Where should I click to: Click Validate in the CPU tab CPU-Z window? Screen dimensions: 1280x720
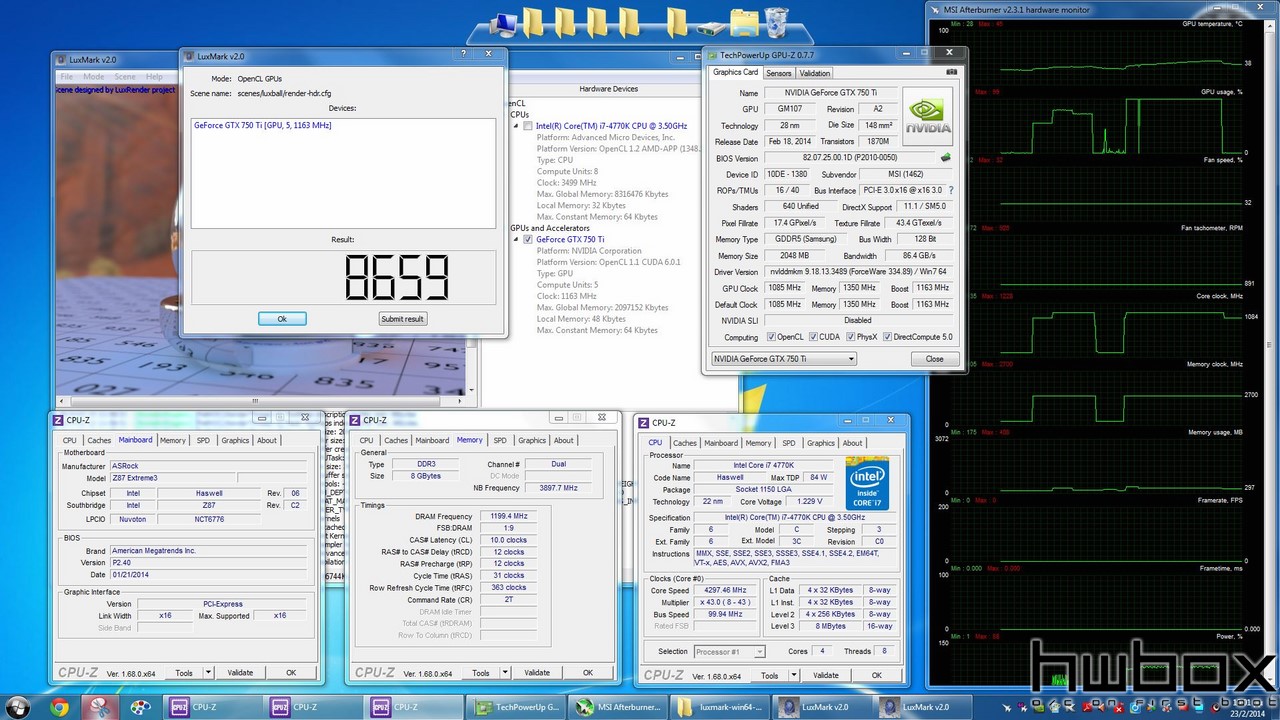(x=825, y=675)
